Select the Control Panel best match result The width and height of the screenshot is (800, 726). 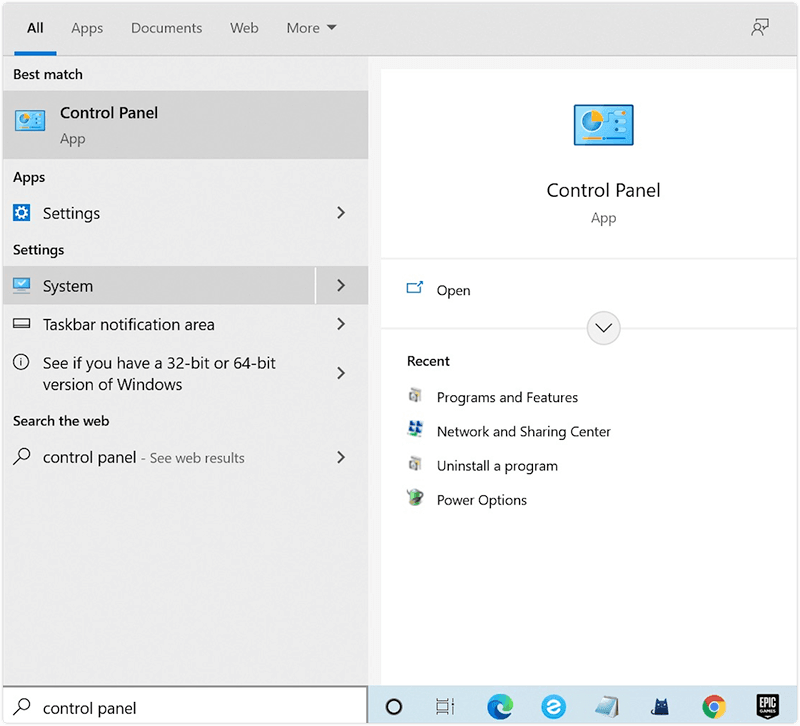click(x=185, y=124)
